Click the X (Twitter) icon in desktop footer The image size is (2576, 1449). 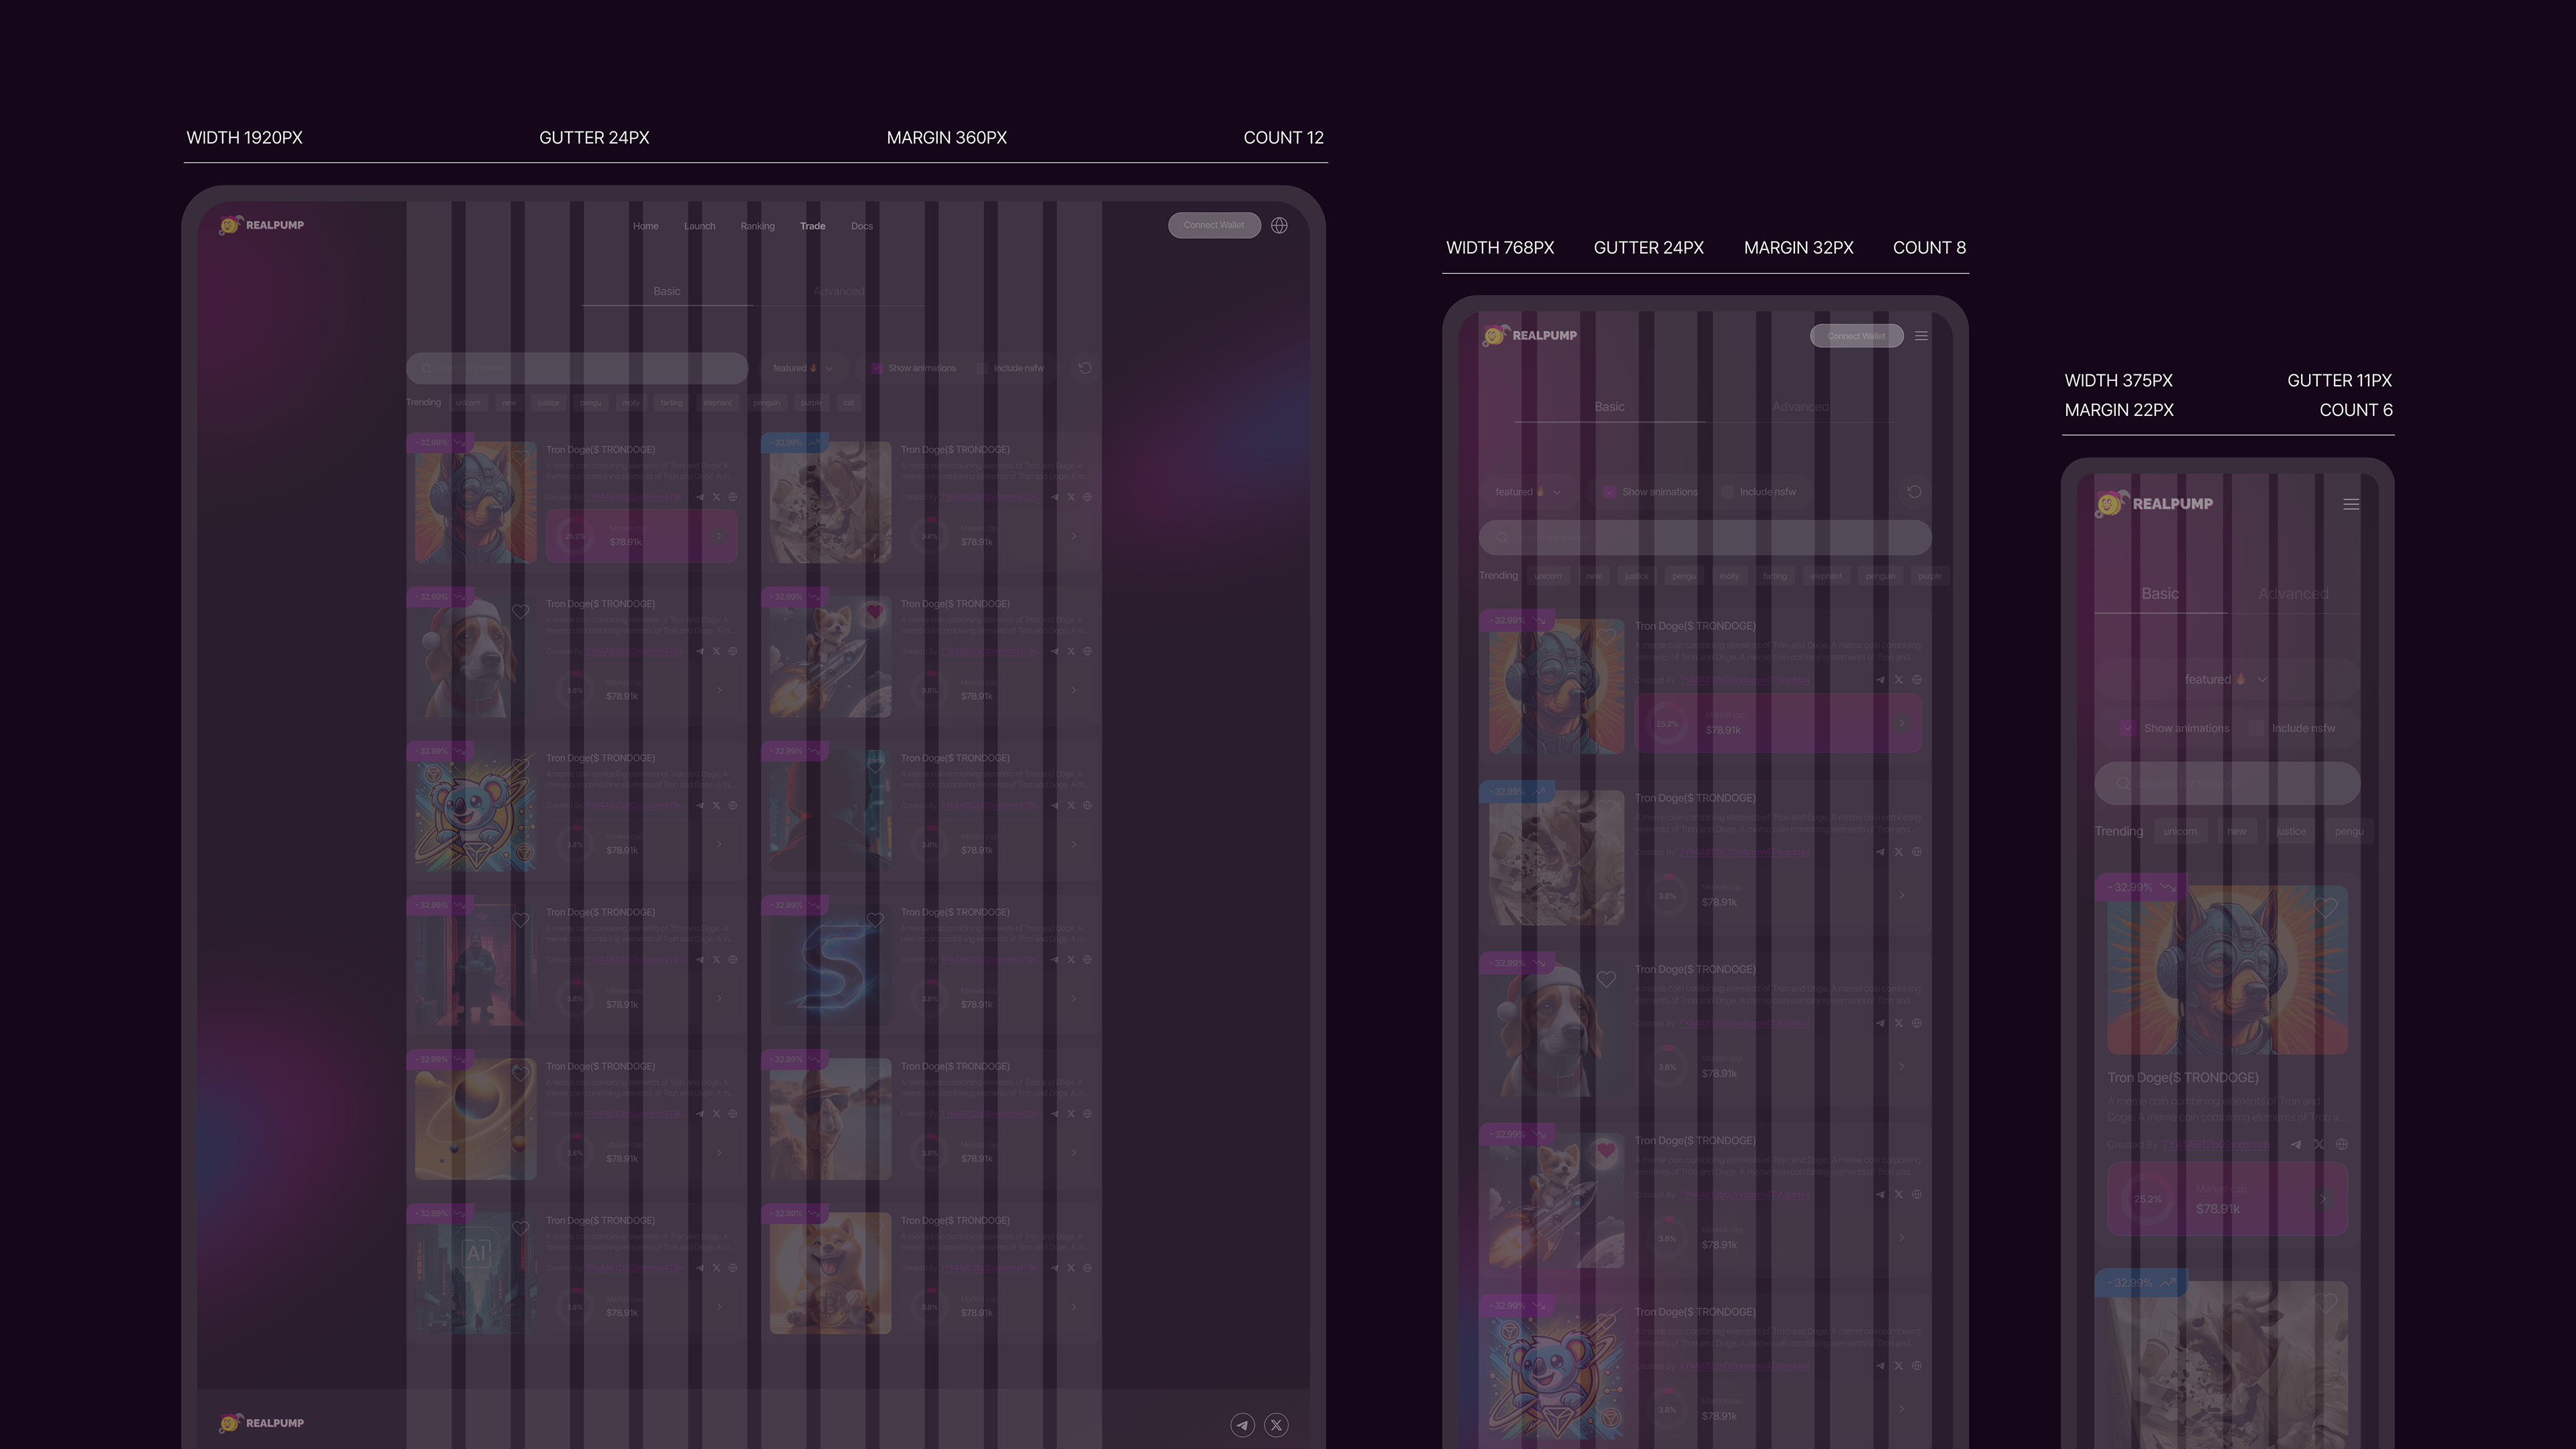[x=1276, y=1425]
